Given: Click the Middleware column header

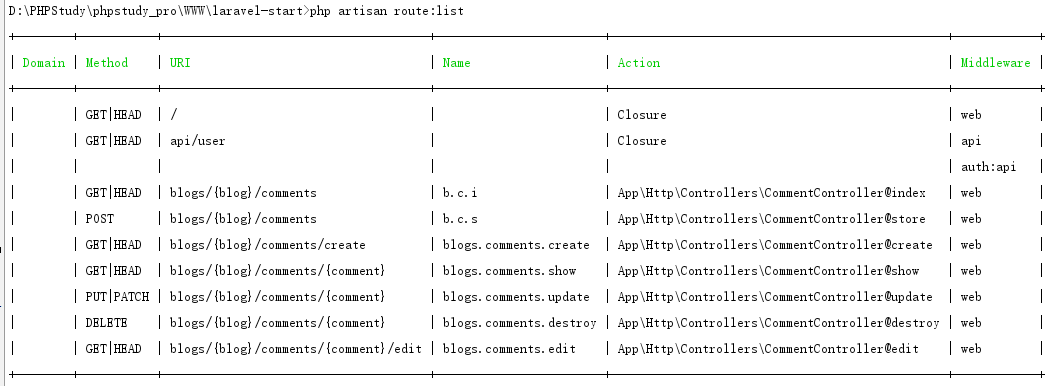Looking at the screenshot, I should [x=995, y=62].
